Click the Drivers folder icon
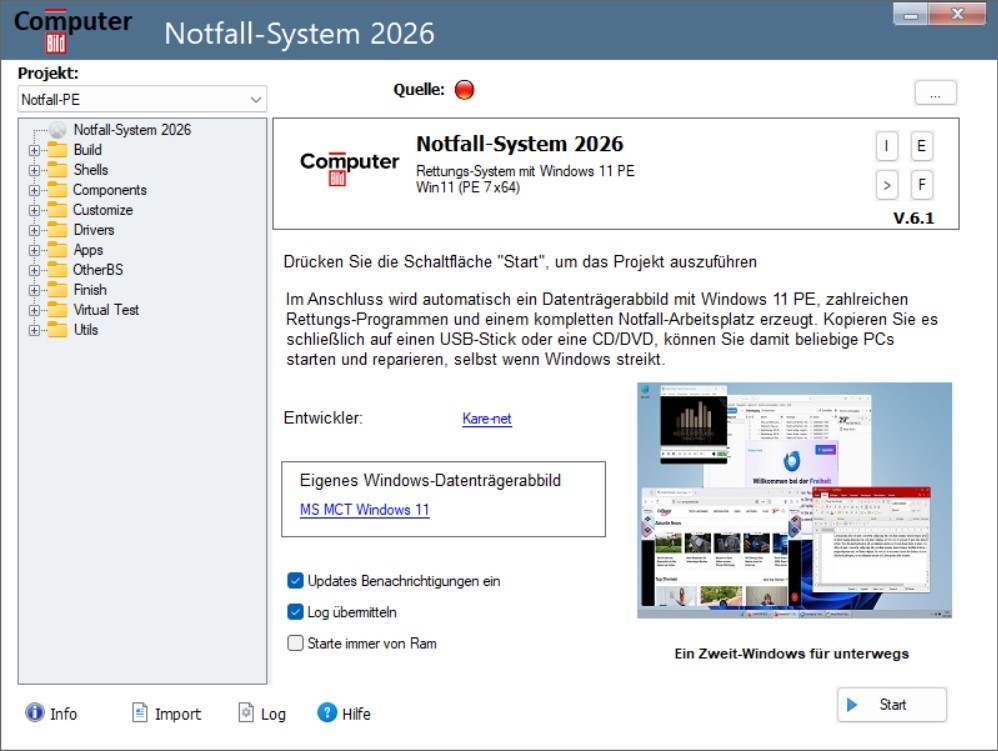The width and height of the screenshot is (998, 751). click(57, 230)
